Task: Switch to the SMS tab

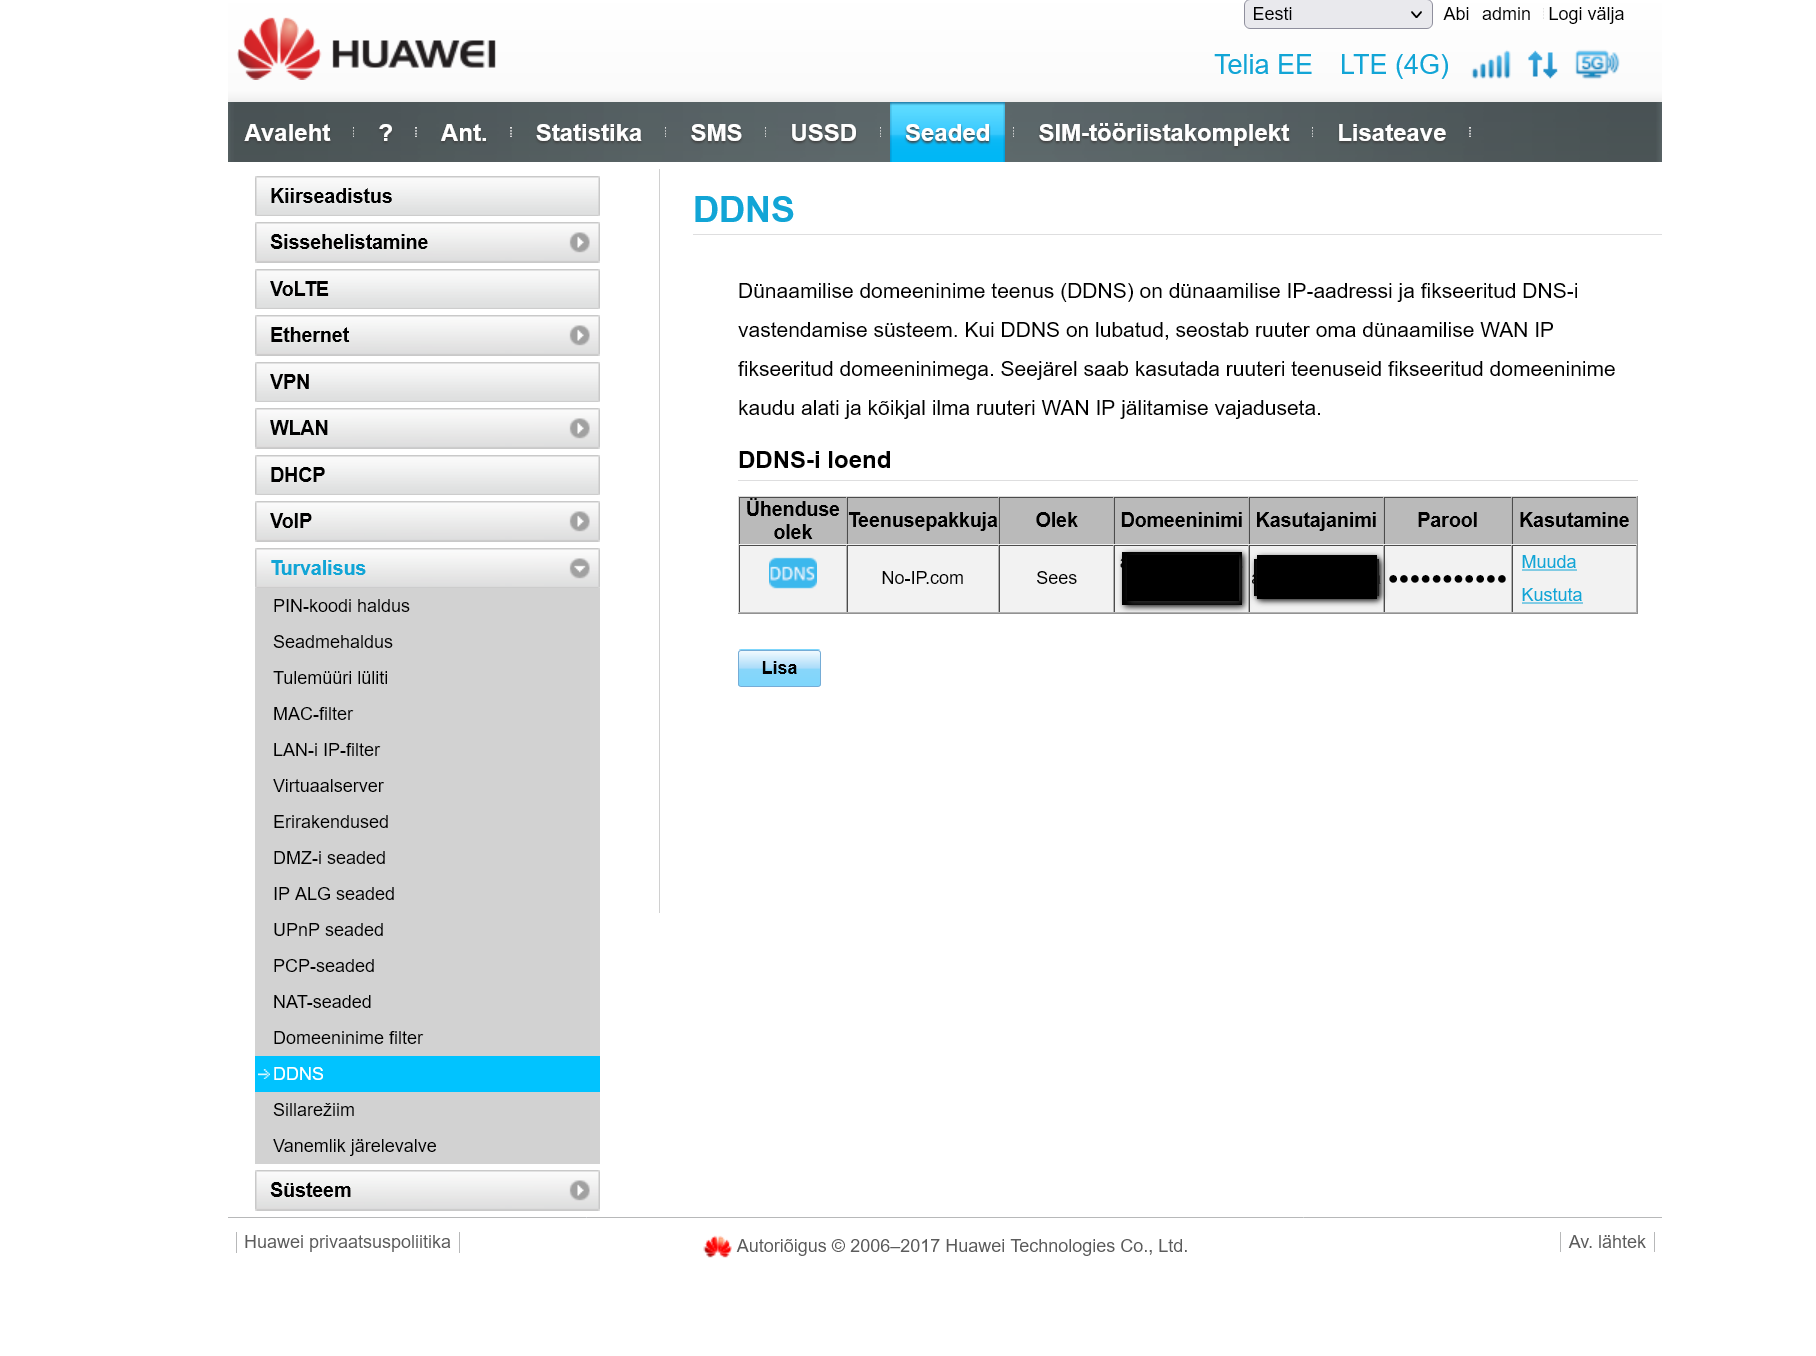Action: pos(716,133)
